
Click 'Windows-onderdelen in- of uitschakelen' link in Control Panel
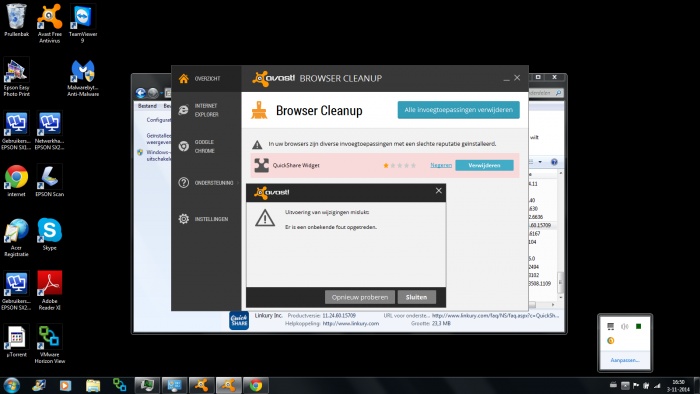[x=158, y=155]
